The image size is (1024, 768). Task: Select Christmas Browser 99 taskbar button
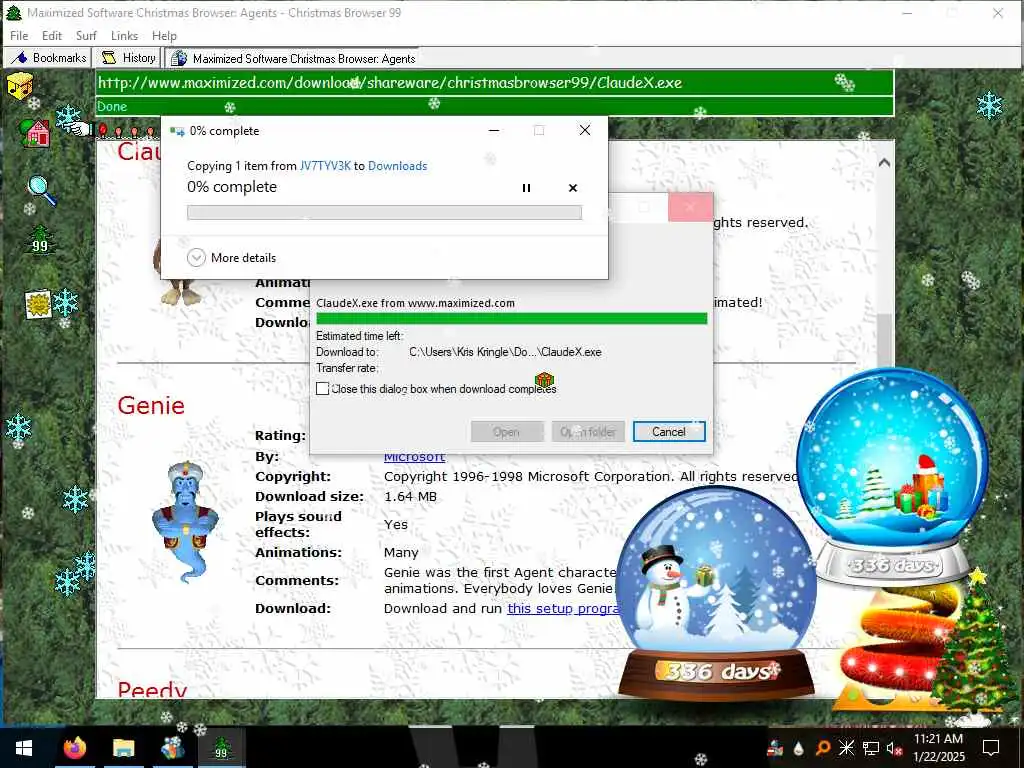point(221,748)
